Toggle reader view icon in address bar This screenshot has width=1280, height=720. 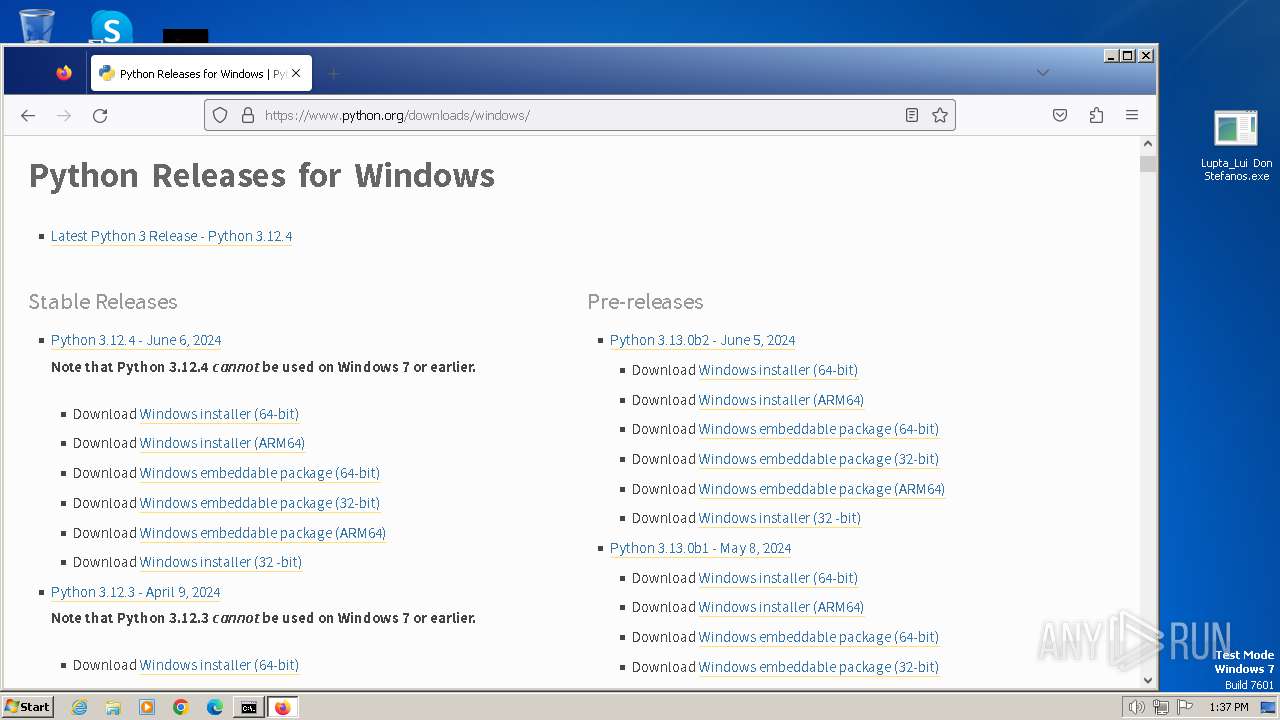click(912, 115)
